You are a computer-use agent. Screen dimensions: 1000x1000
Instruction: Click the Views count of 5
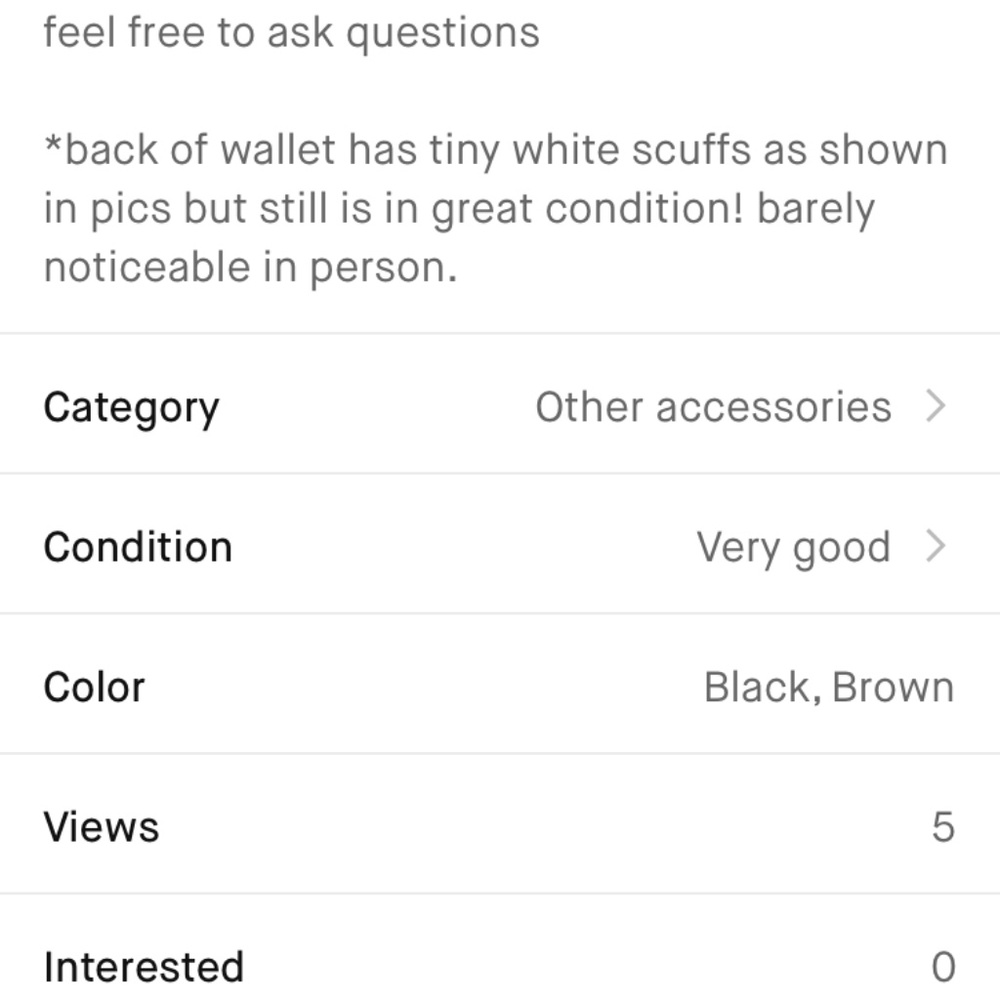coord(943,827)
